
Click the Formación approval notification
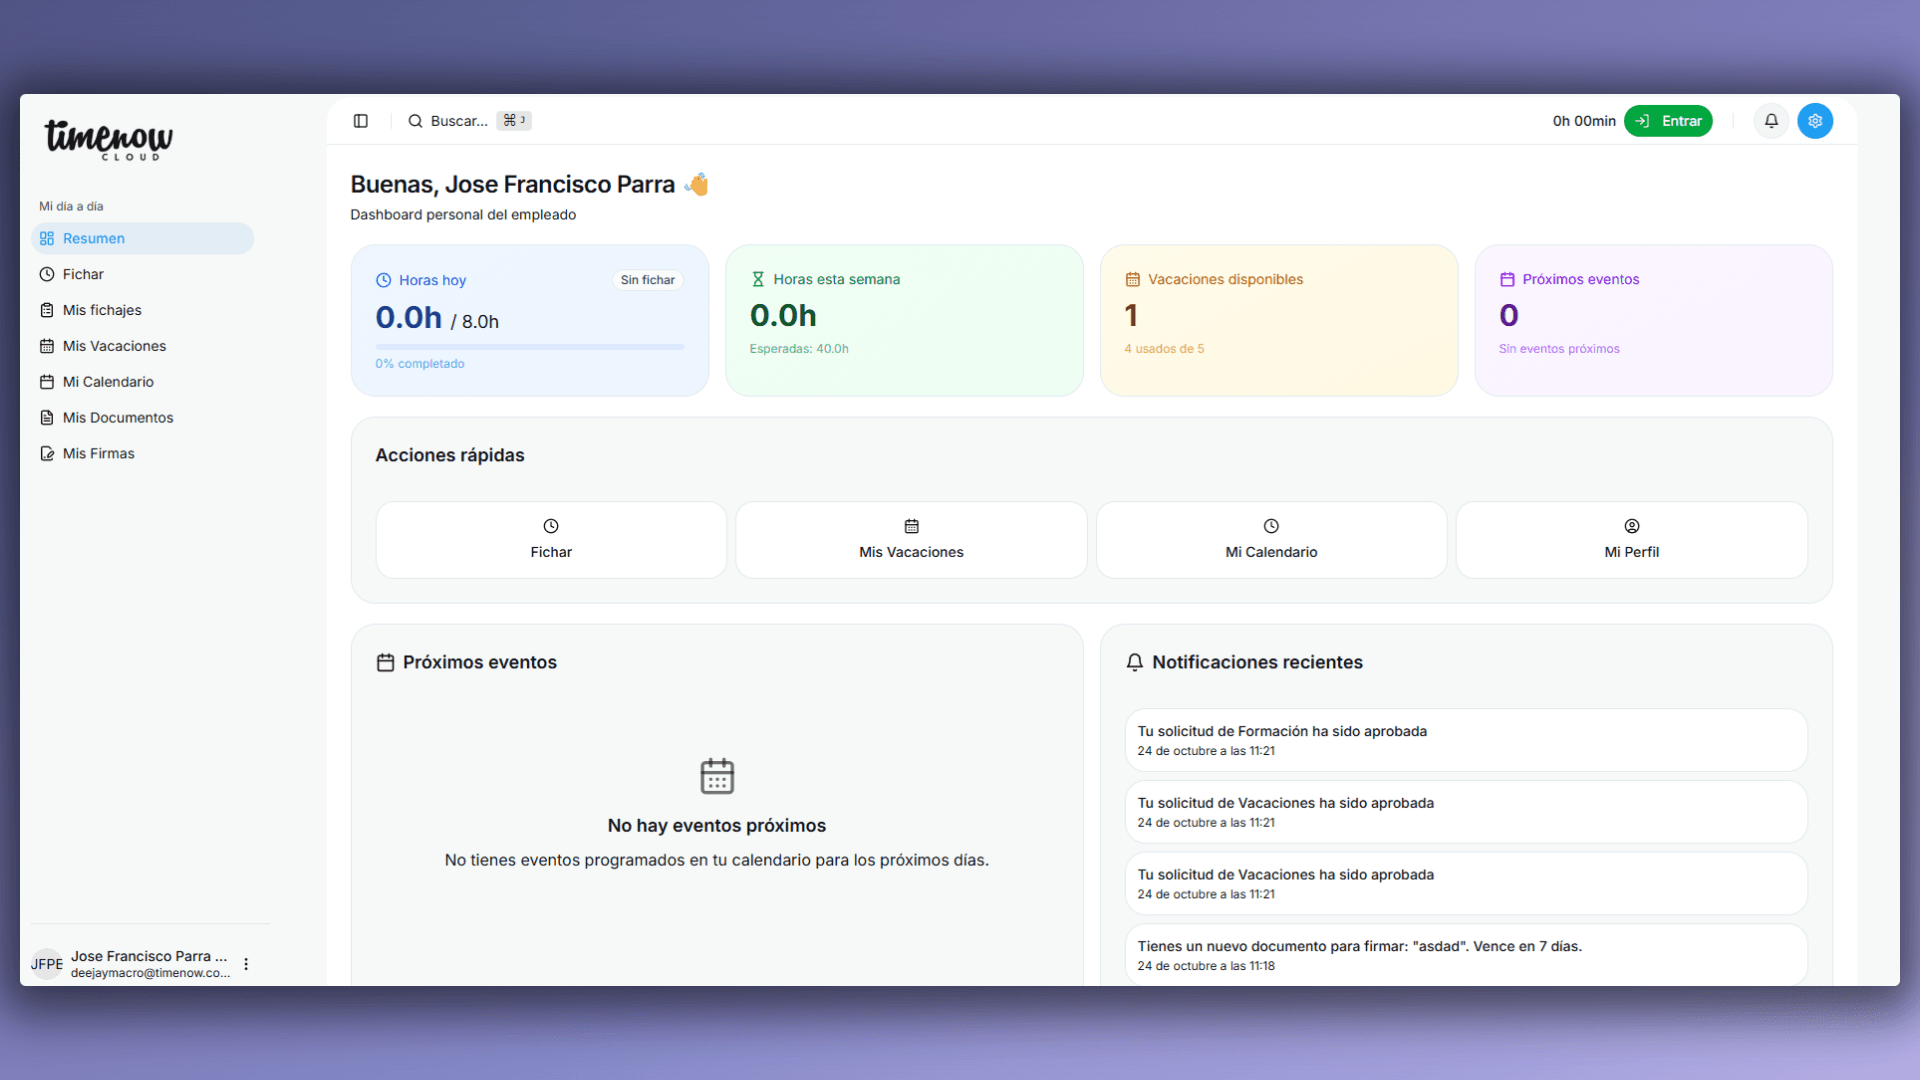(1463, 740)
